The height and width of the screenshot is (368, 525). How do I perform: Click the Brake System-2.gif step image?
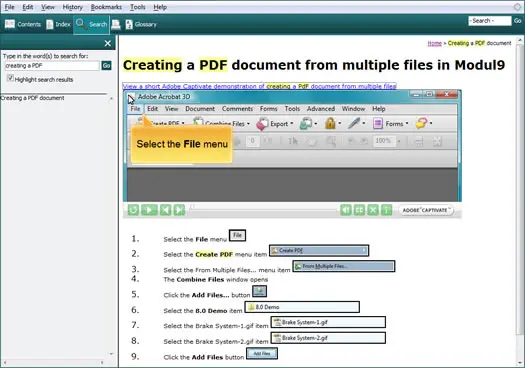point(328,338)
